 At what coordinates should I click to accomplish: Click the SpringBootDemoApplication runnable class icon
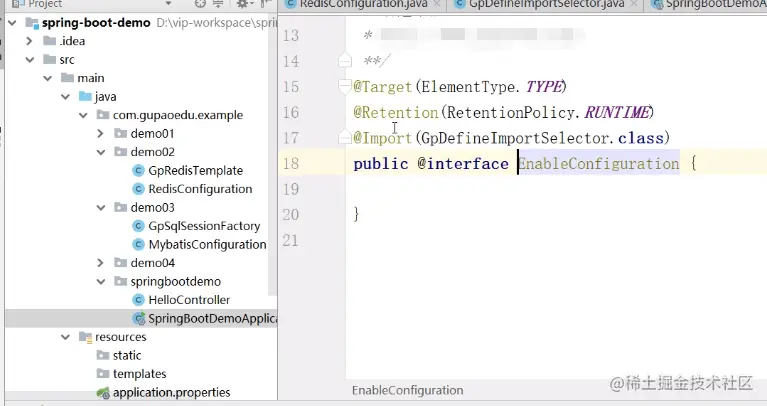point(139,318)
